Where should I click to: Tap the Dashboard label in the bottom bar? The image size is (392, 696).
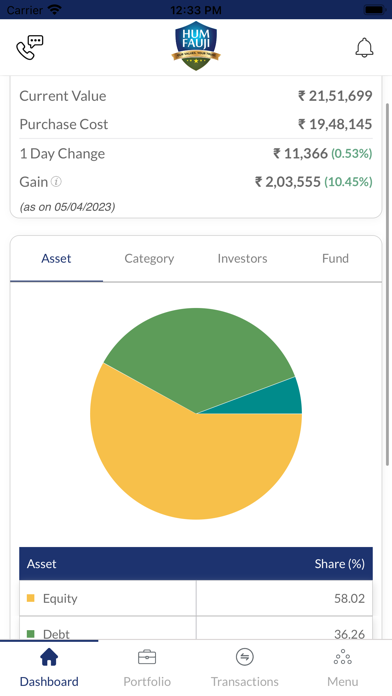click(49, 681)
